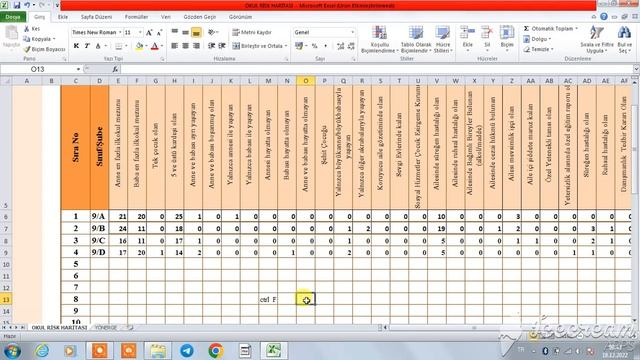Viewport: 640px width, 360px height.
Task: Switch to Formüller tab
Action: [136, 17]
